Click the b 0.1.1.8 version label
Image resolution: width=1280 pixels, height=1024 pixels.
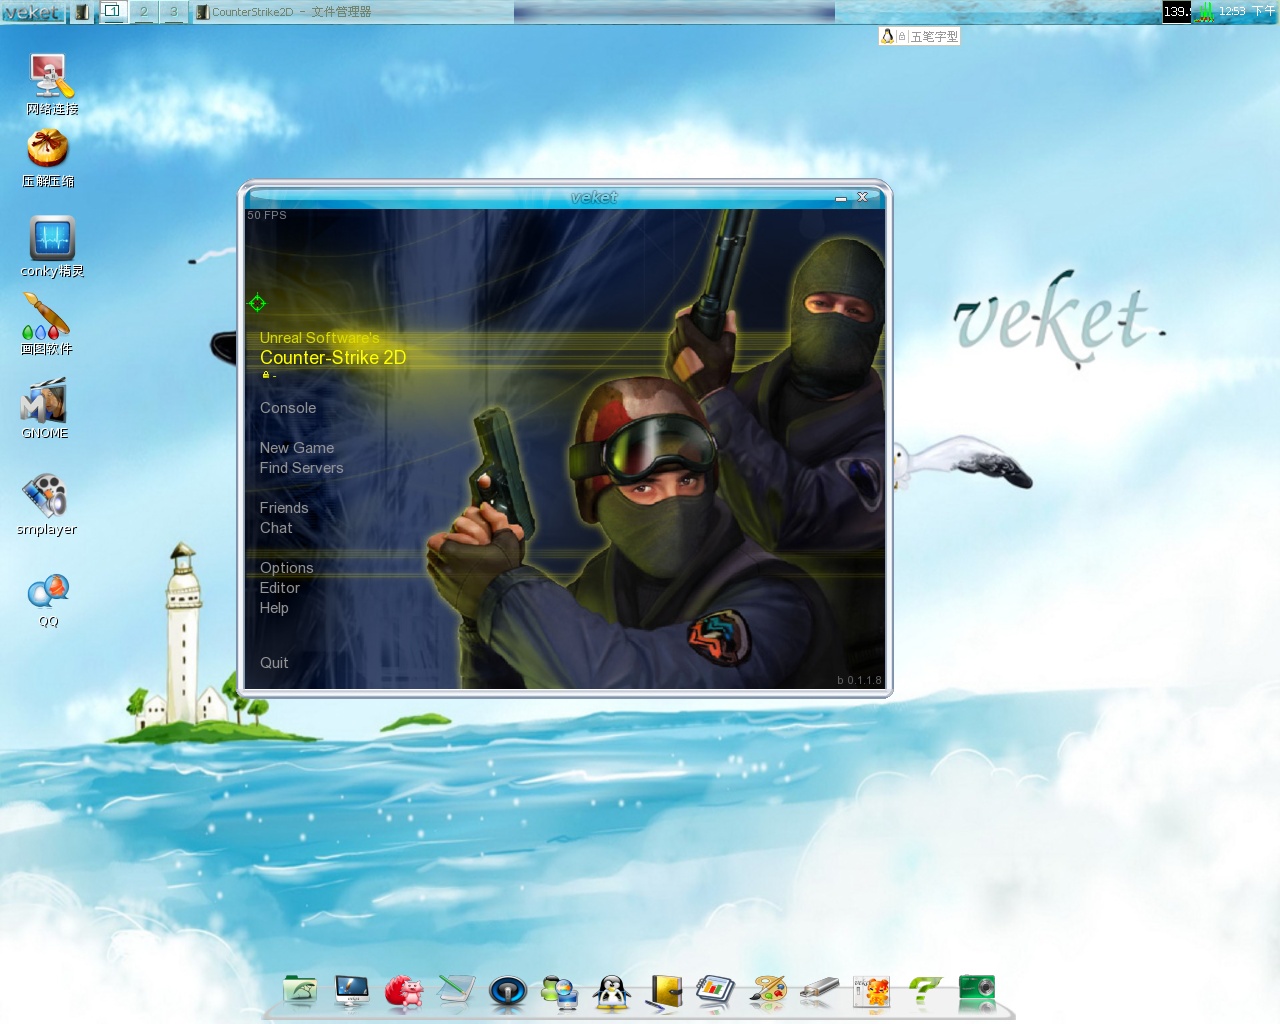click(x=859, y=680)
